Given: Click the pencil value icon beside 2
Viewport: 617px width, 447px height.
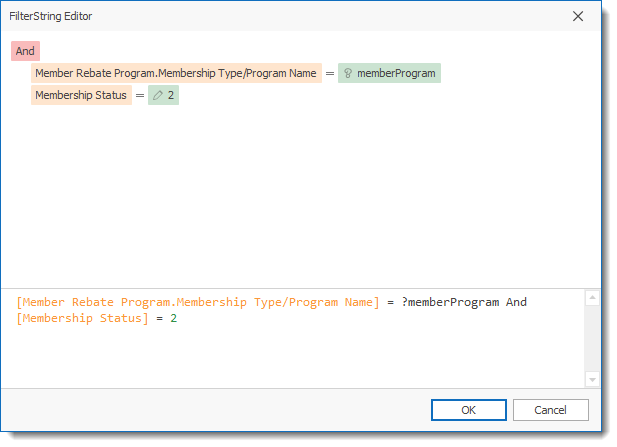Looking at the screenshot, I should tap(158, 96).
